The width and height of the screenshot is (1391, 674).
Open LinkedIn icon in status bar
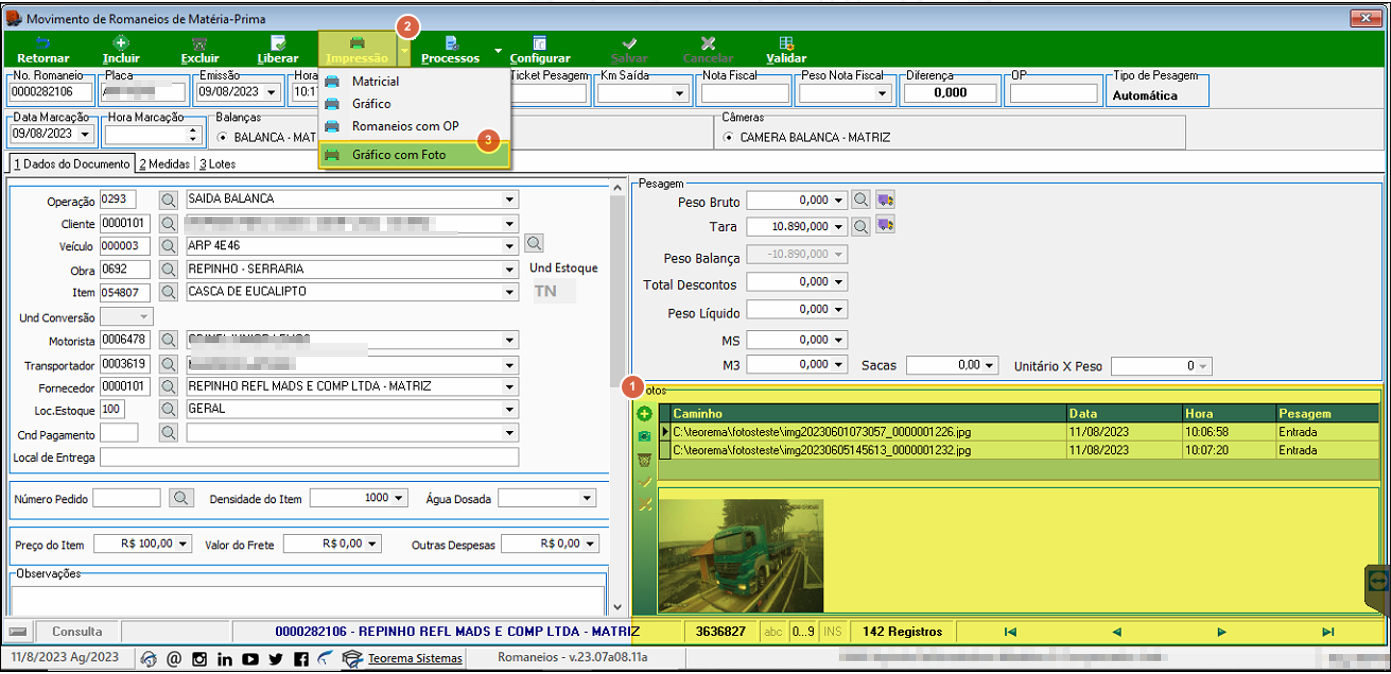coord(225,659)
